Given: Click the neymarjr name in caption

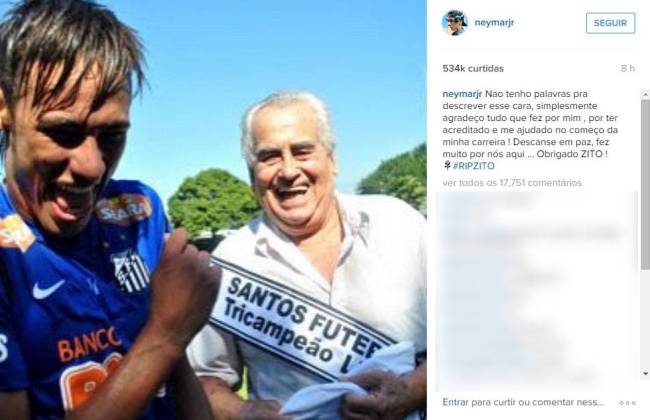Looking at the screenshot, I should pos(462,94).
